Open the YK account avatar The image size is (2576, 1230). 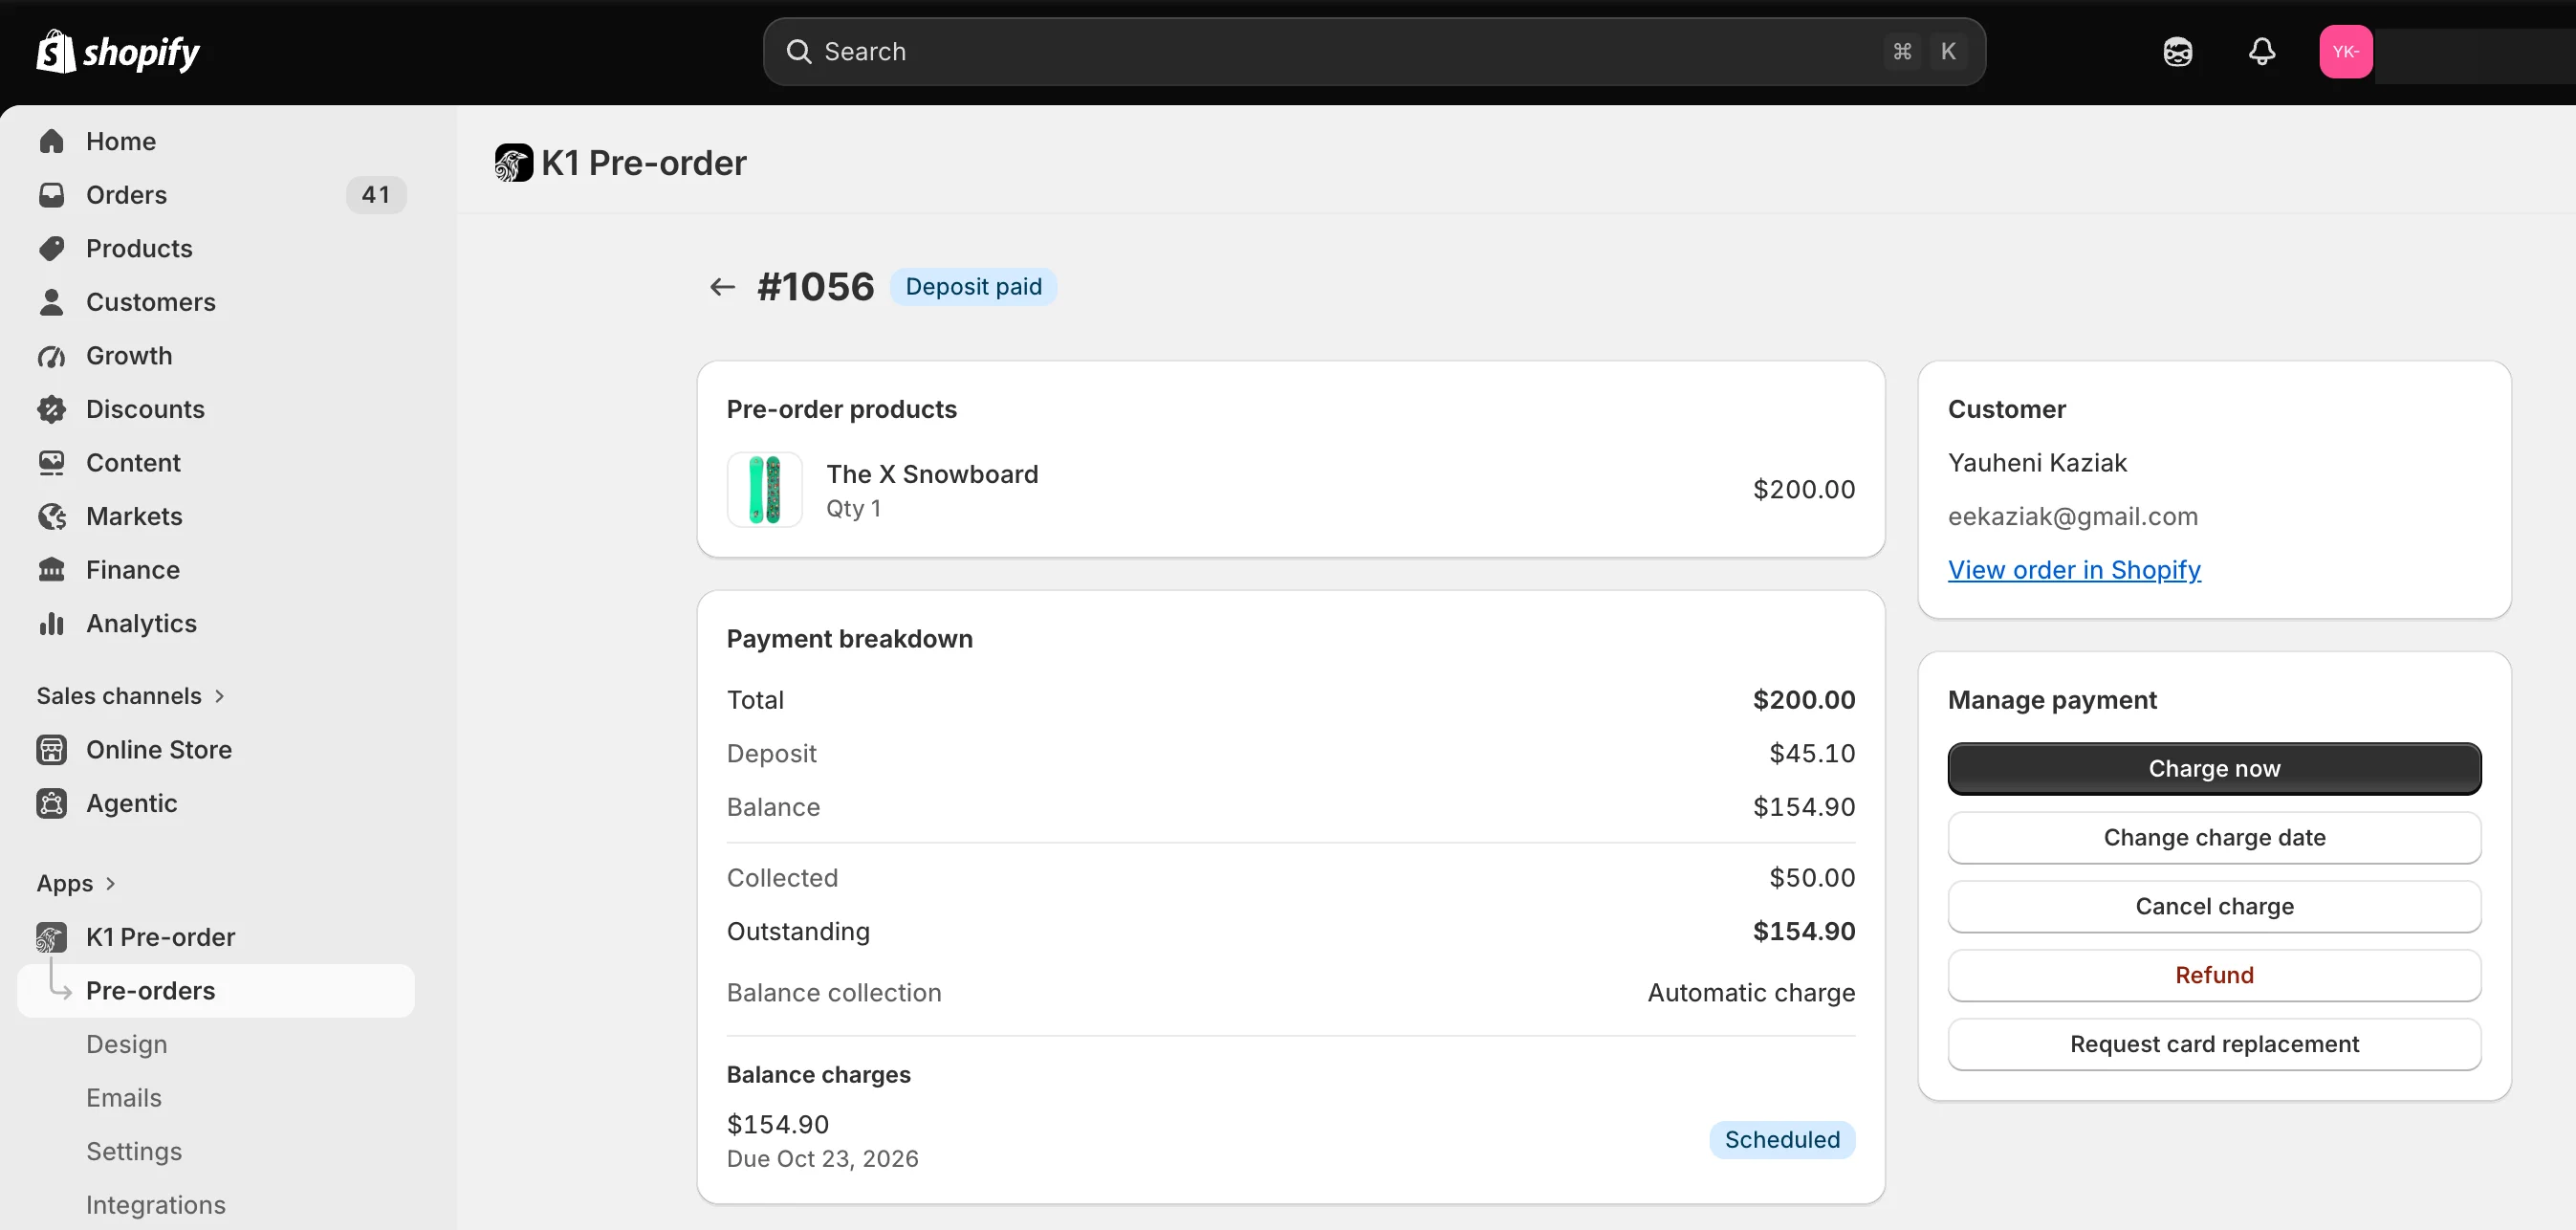coord(2345,51)
